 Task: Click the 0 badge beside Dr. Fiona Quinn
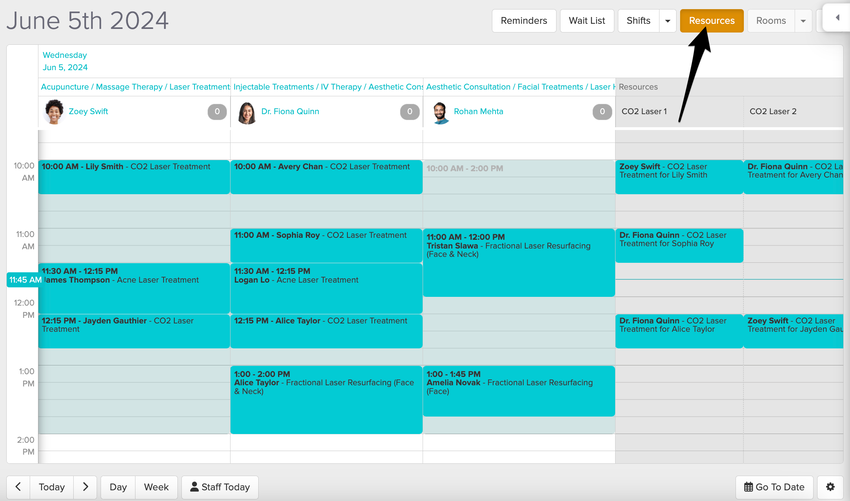pyautogui.click(x=409, y=112)
